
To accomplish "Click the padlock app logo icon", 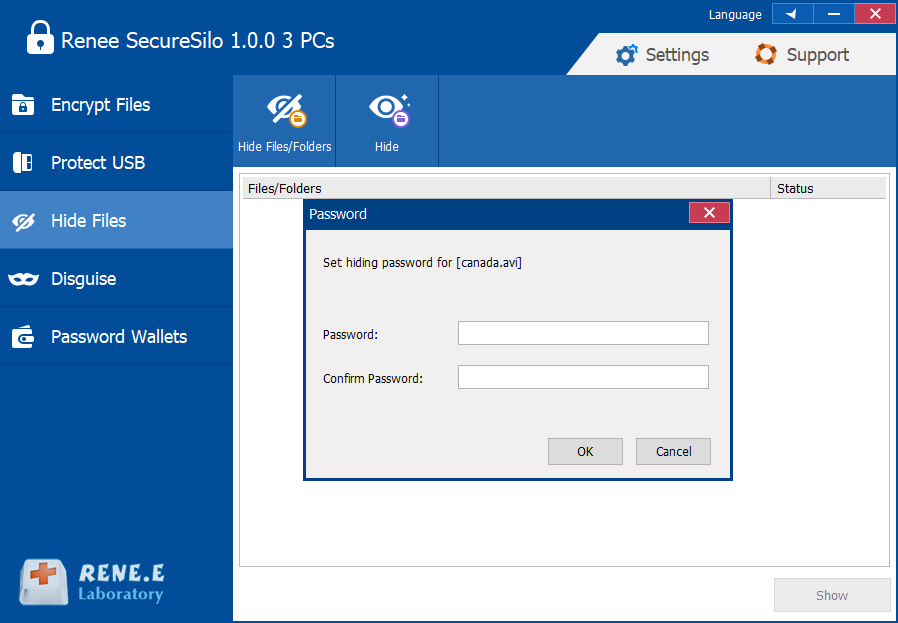I will [x=40, y=38].
